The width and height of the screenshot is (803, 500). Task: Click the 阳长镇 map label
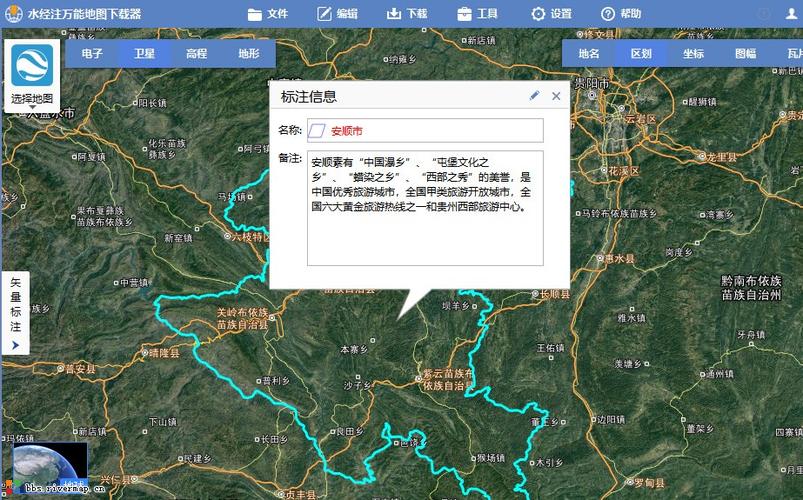152,103
